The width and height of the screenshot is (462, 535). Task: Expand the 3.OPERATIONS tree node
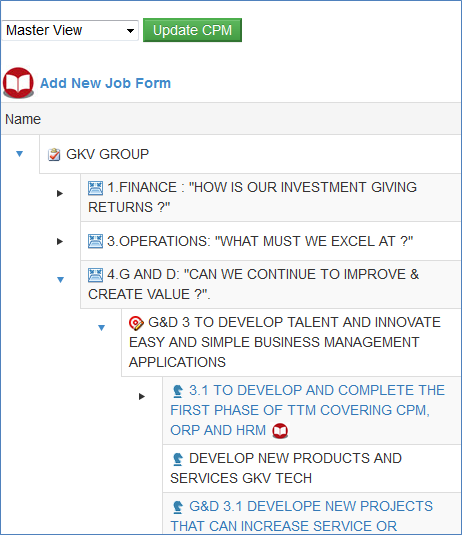60,242
